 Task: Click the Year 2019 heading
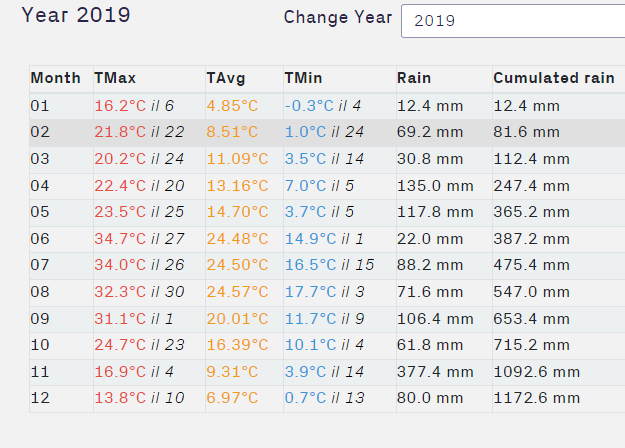coord(76,15)
